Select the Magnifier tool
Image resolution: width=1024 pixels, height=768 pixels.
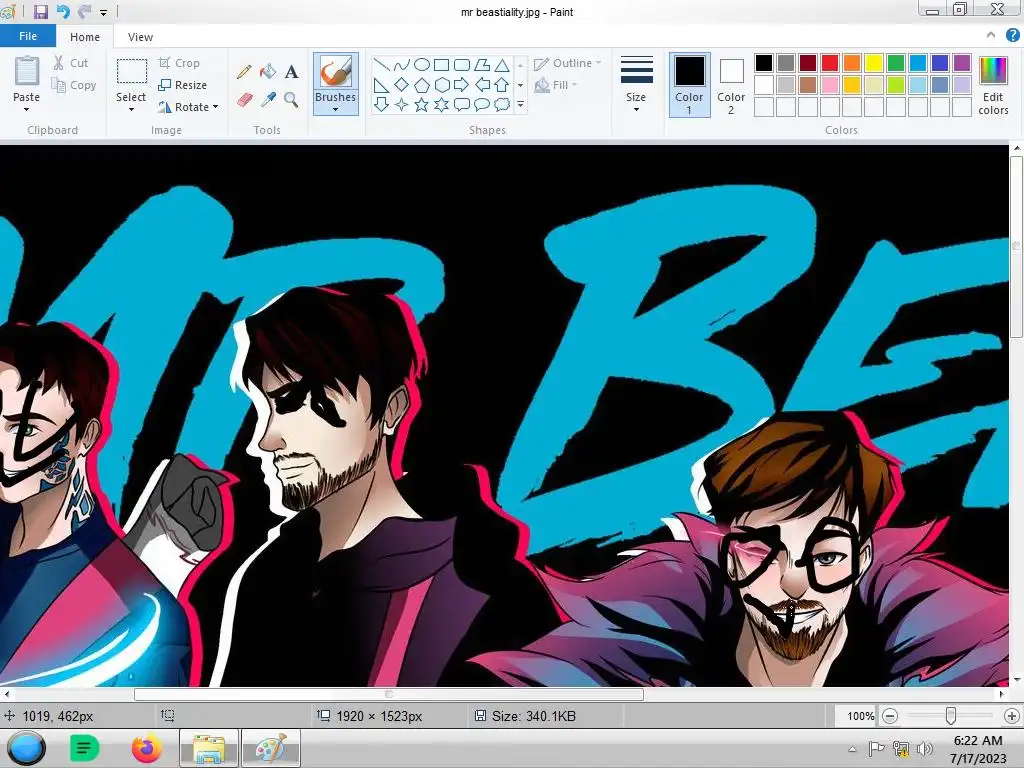pyautogui.click(x=291, y=99)
